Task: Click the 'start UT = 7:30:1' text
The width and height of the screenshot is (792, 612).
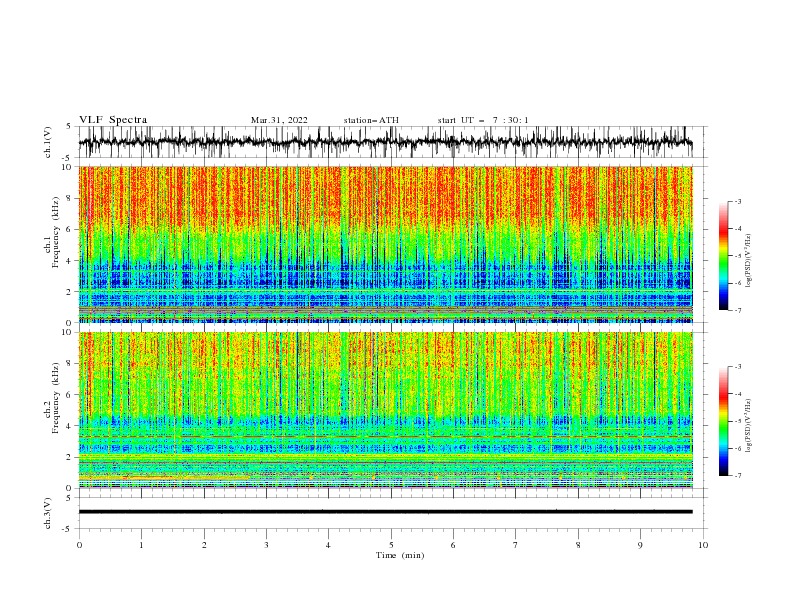Action: click(483, 120)
